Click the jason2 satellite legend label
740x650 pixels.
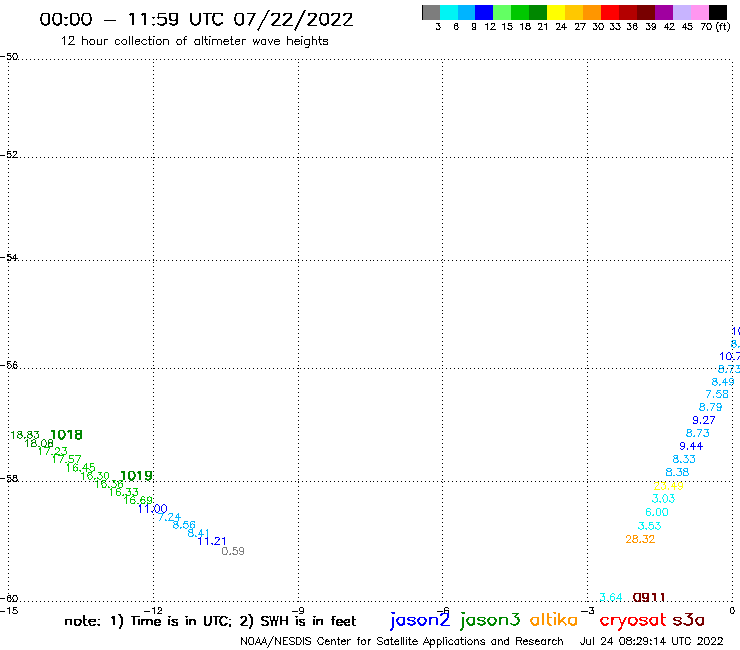tap(420, 620)
